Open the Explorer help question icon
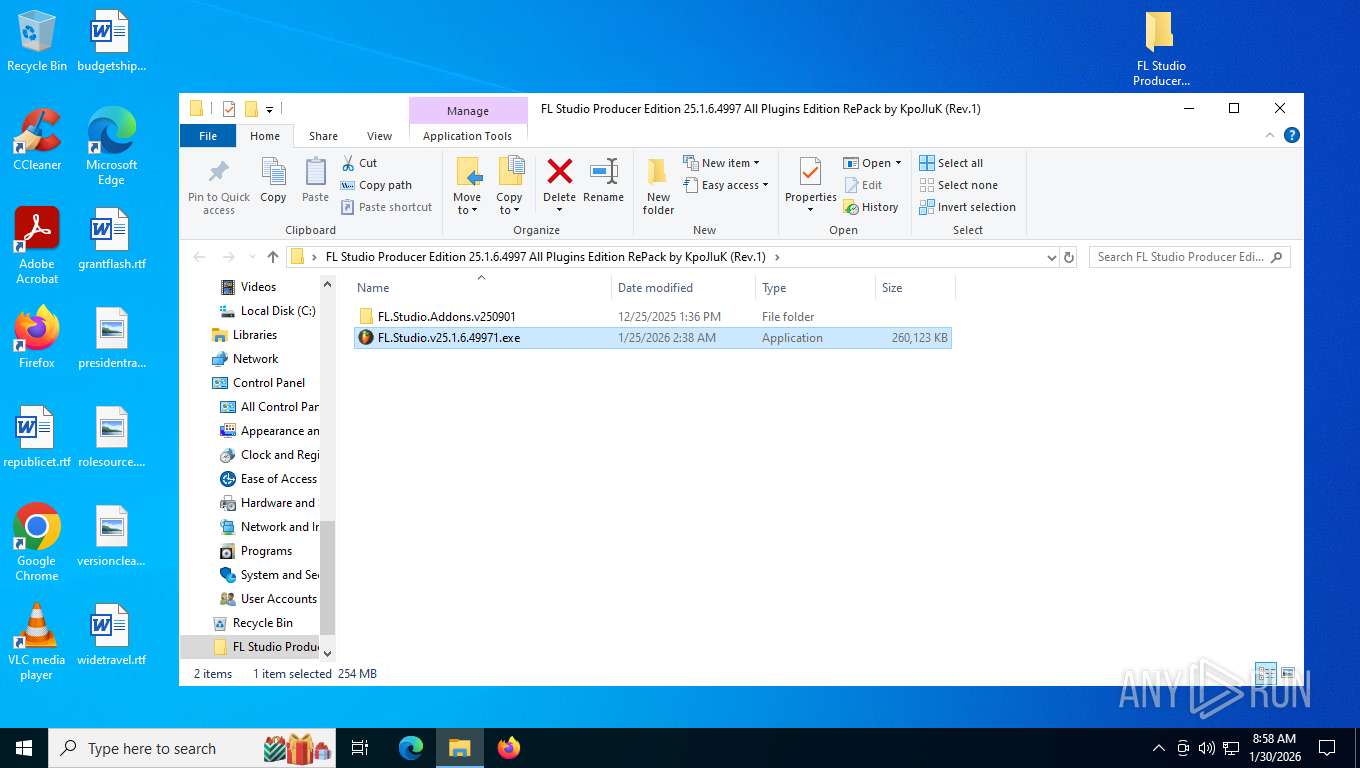The height and width of the screenshot is (768, 1360). tap(1291, 135)
